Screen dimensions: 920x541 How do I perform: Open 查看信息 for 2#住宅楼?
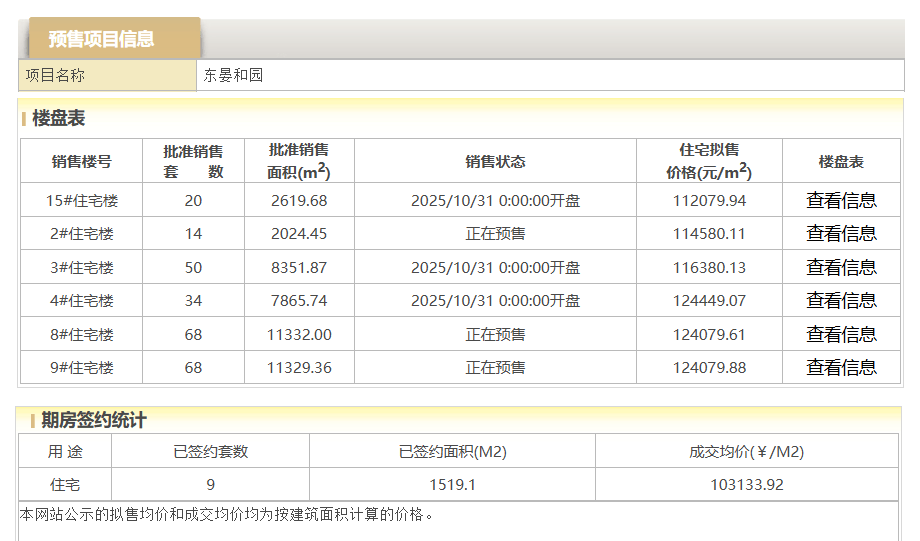click(x=841, y=234)
